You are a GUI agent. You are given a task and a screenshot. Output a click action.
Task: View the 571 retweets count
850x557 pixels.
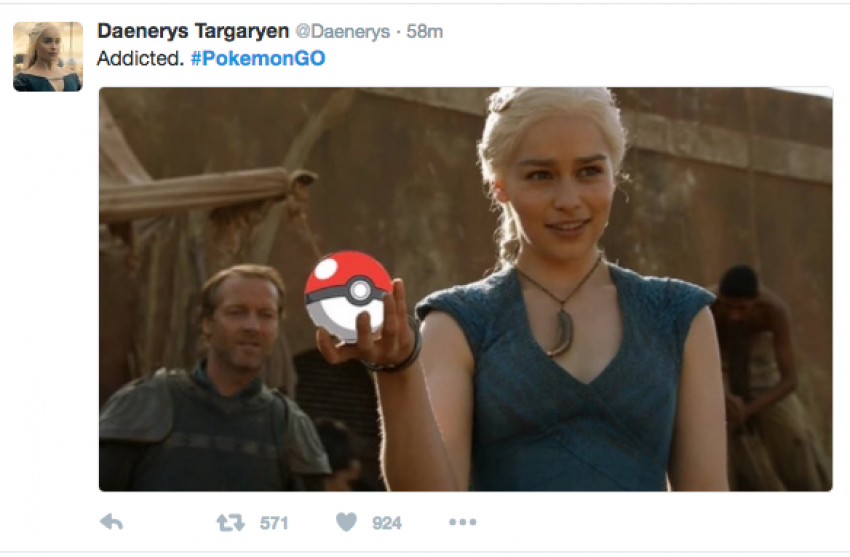click(274, 523)
